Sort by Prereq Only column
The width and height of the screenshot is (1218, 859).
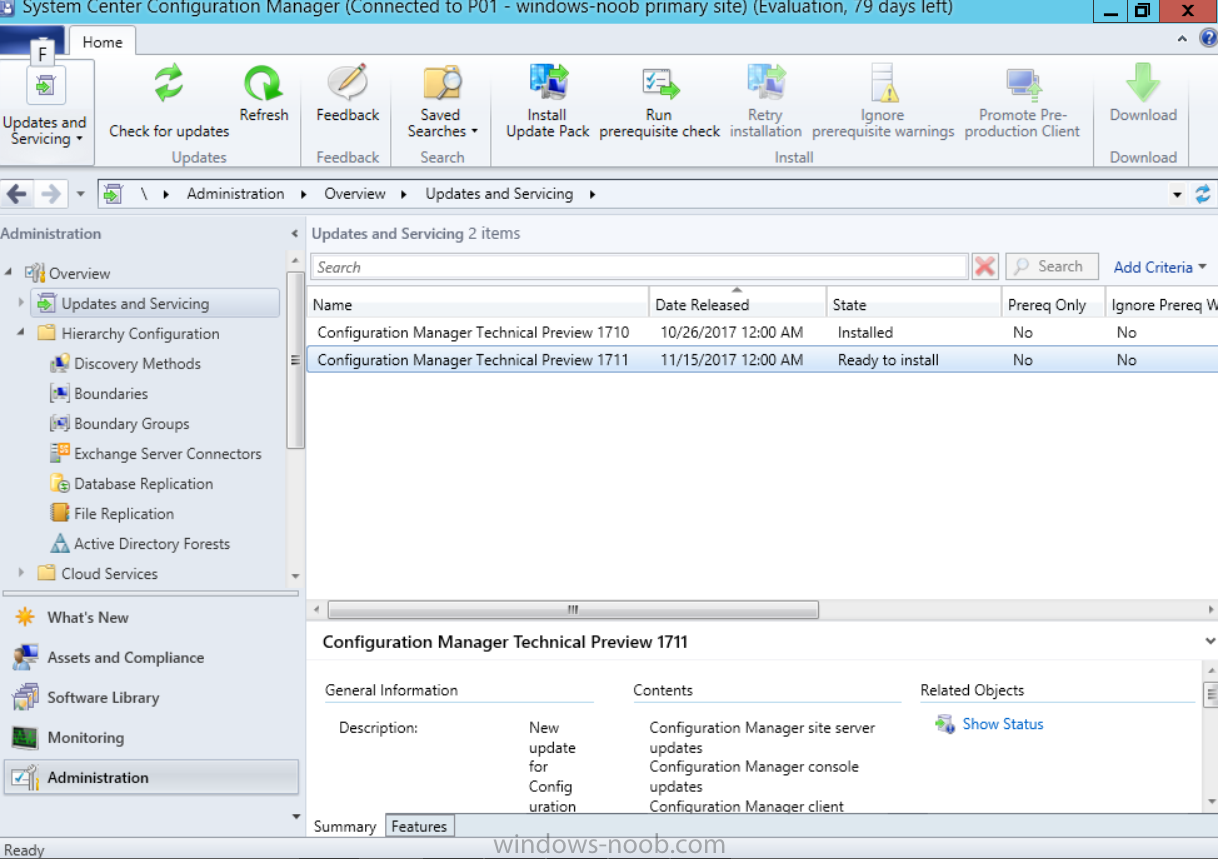(1053, 305)
